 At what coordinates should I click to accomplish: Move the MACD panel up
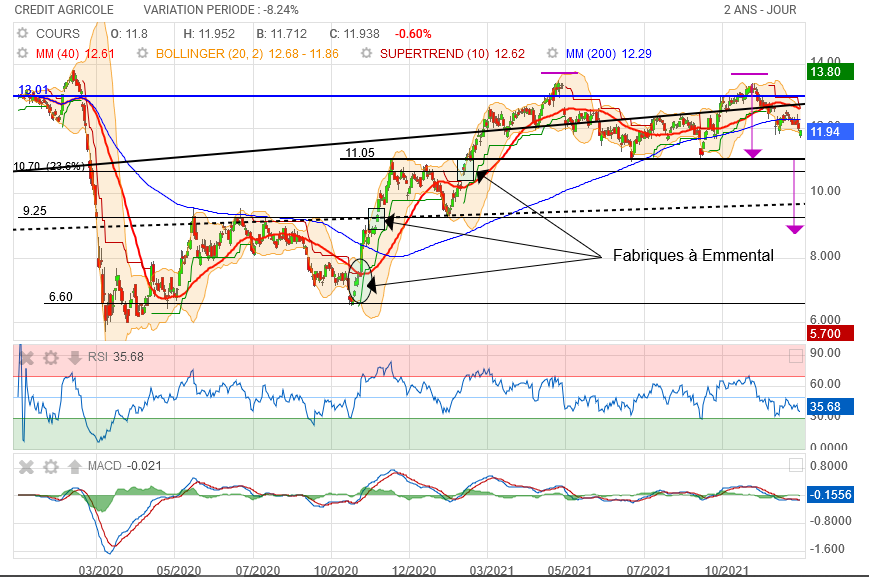[x=75, y=467]
